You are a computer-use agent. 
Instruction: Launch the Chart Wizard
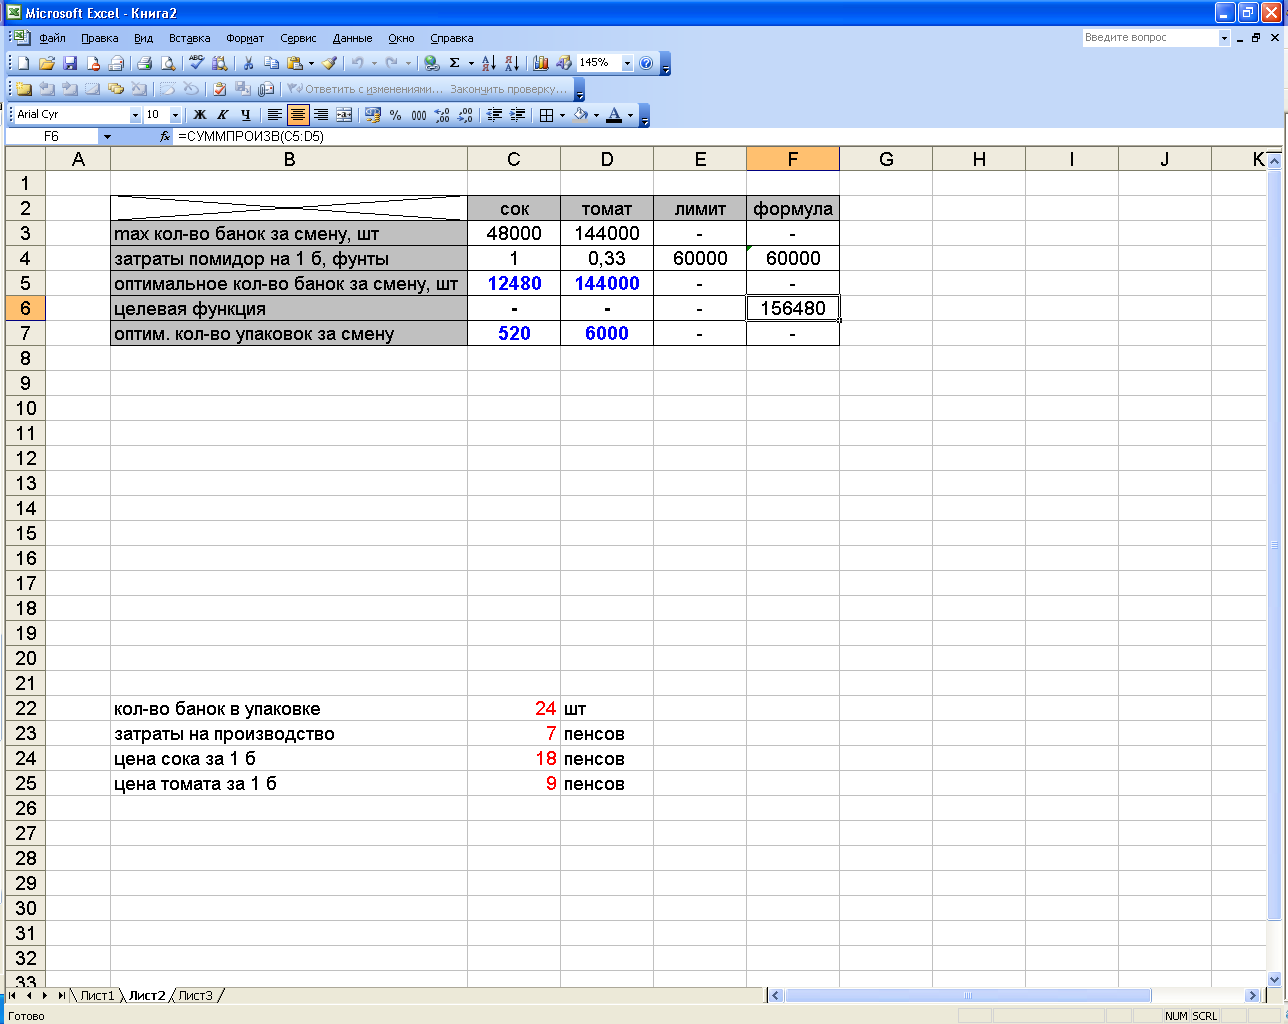pyautogui.click(x=541, y=63)
